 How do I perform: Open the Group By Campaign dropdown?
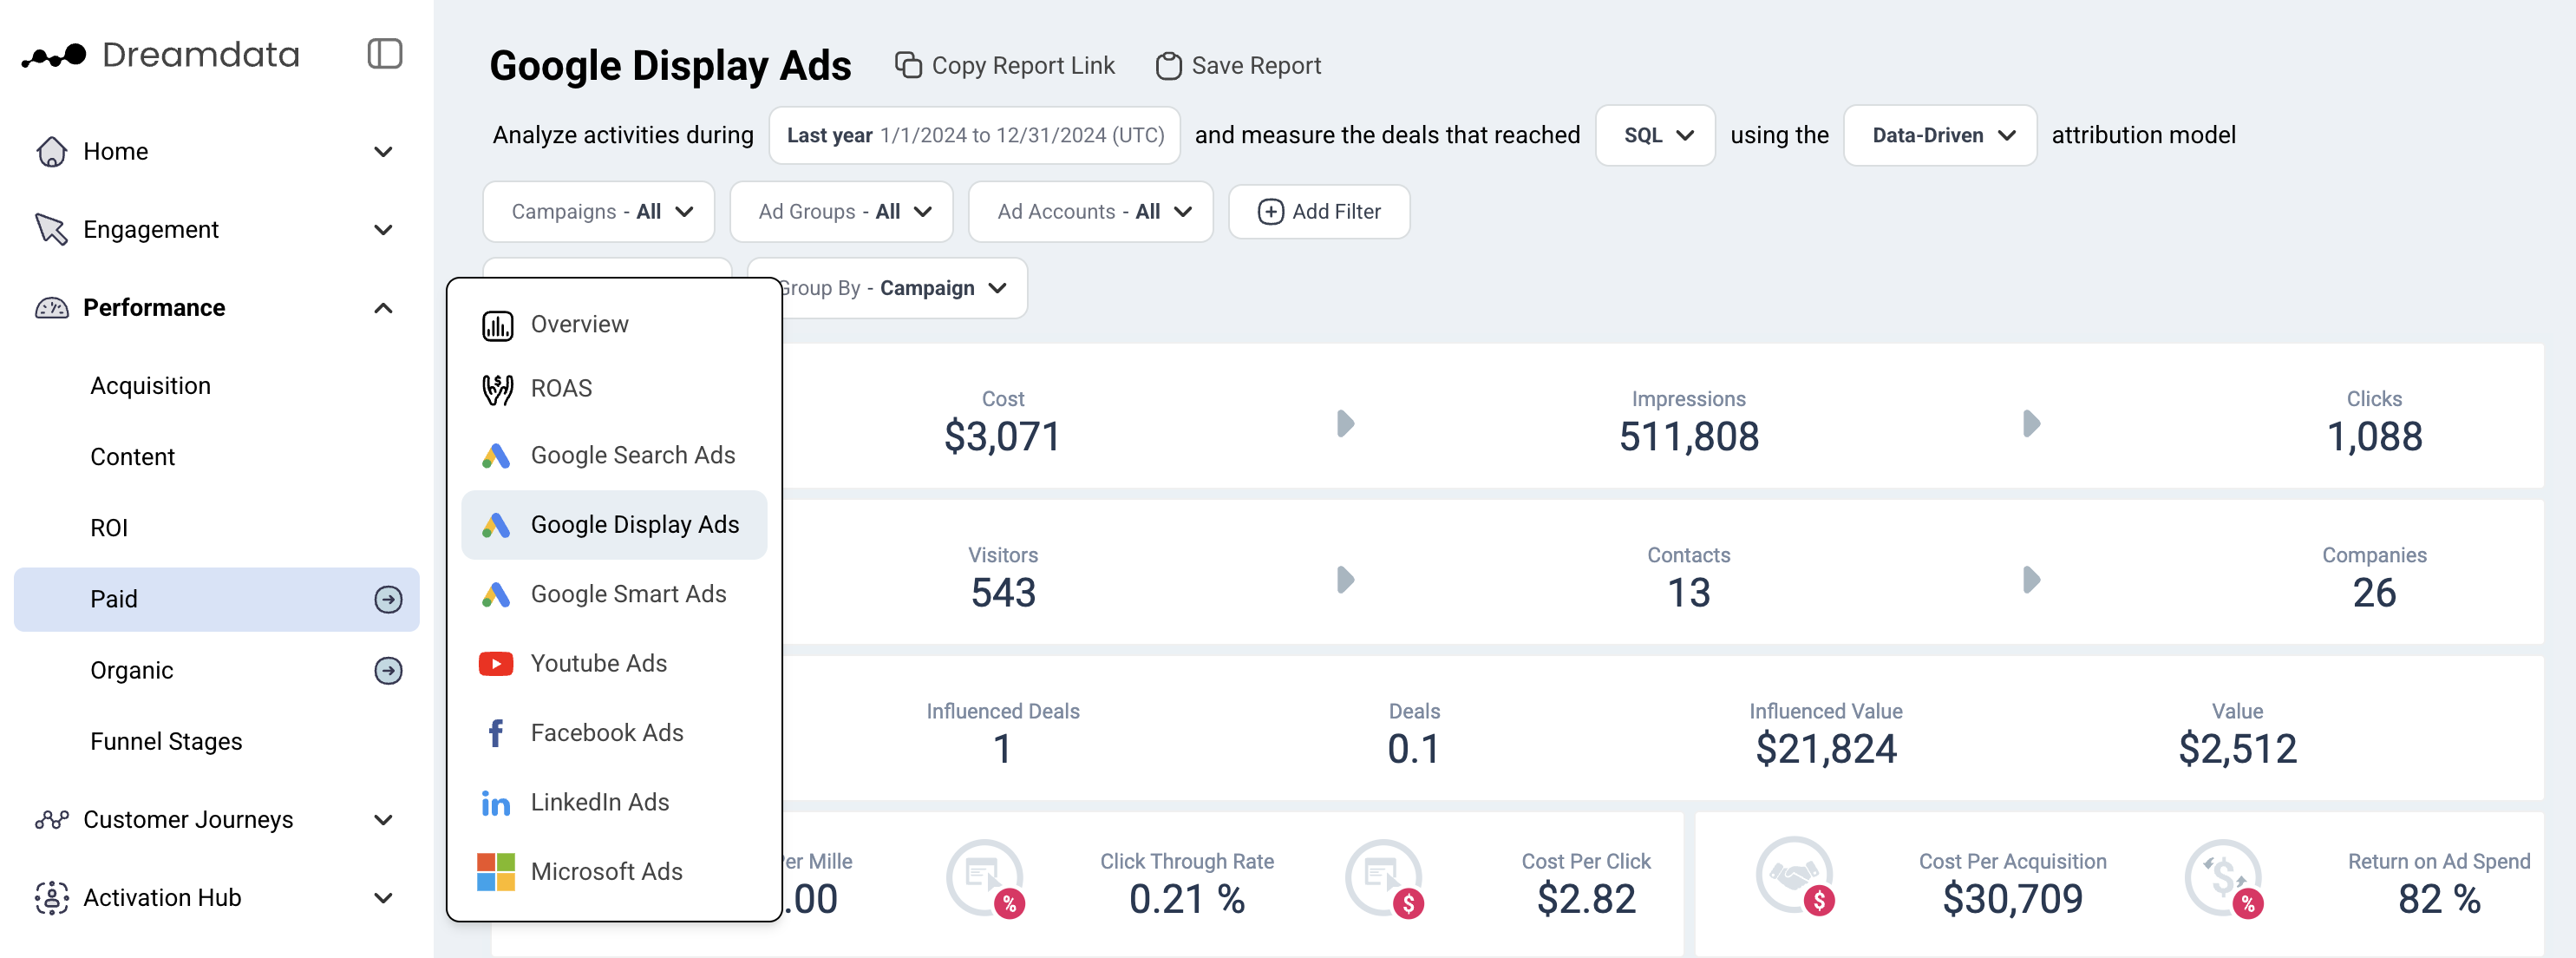pyautogui.click(x=900, y=288)
